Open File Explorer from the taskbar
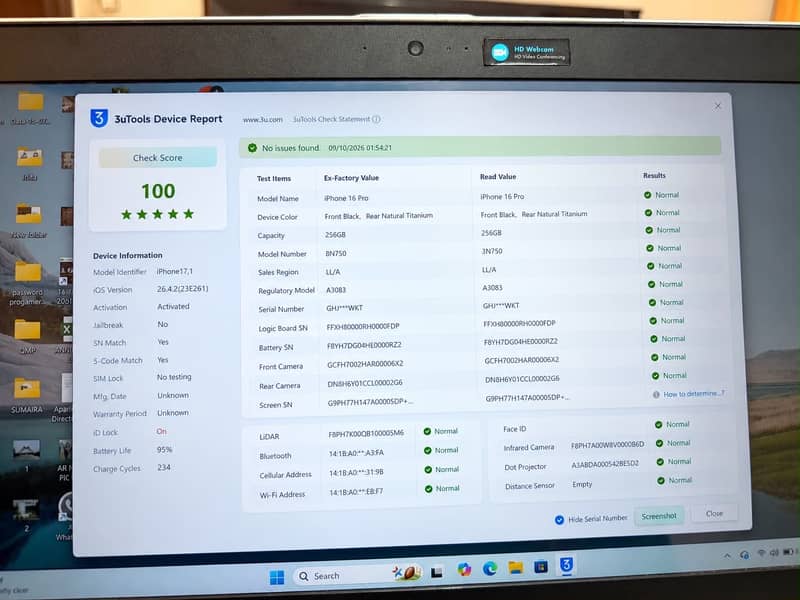Image resolution: width=800 pixels, height=600 pixels. pos(515,567)
